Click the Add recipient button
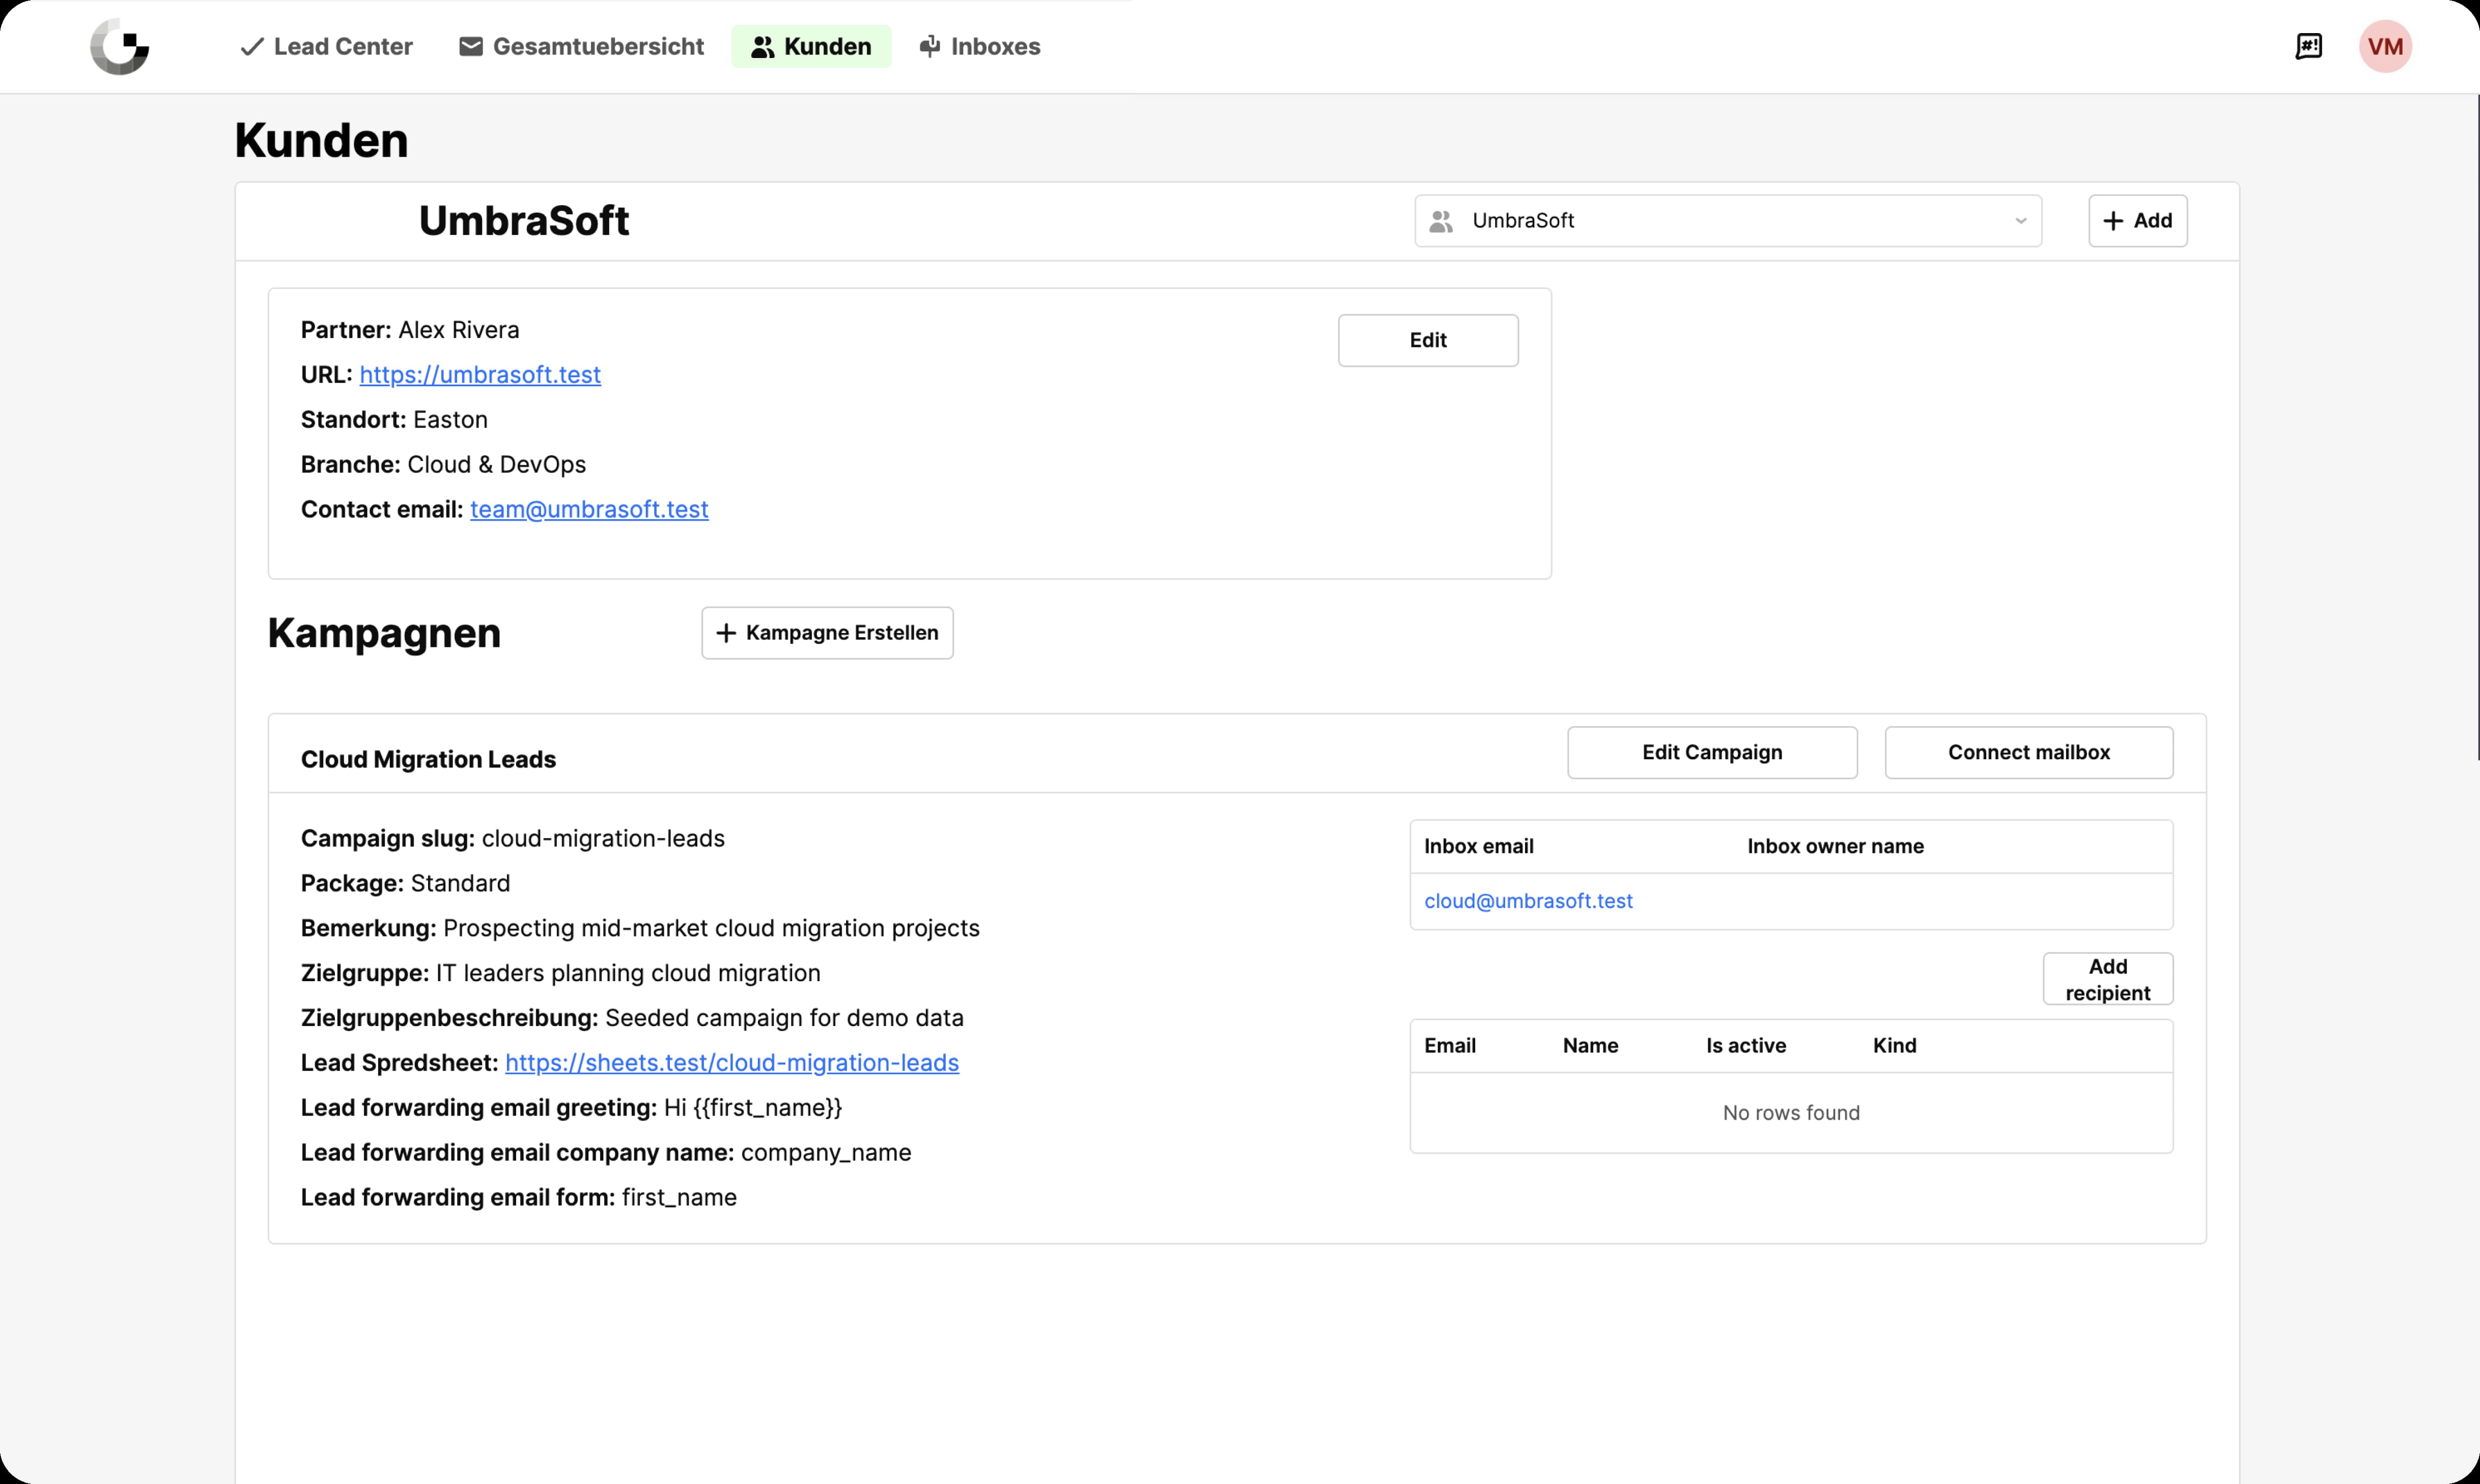The height and width of the screenshot is (1484, 2480). (2107, 979)
